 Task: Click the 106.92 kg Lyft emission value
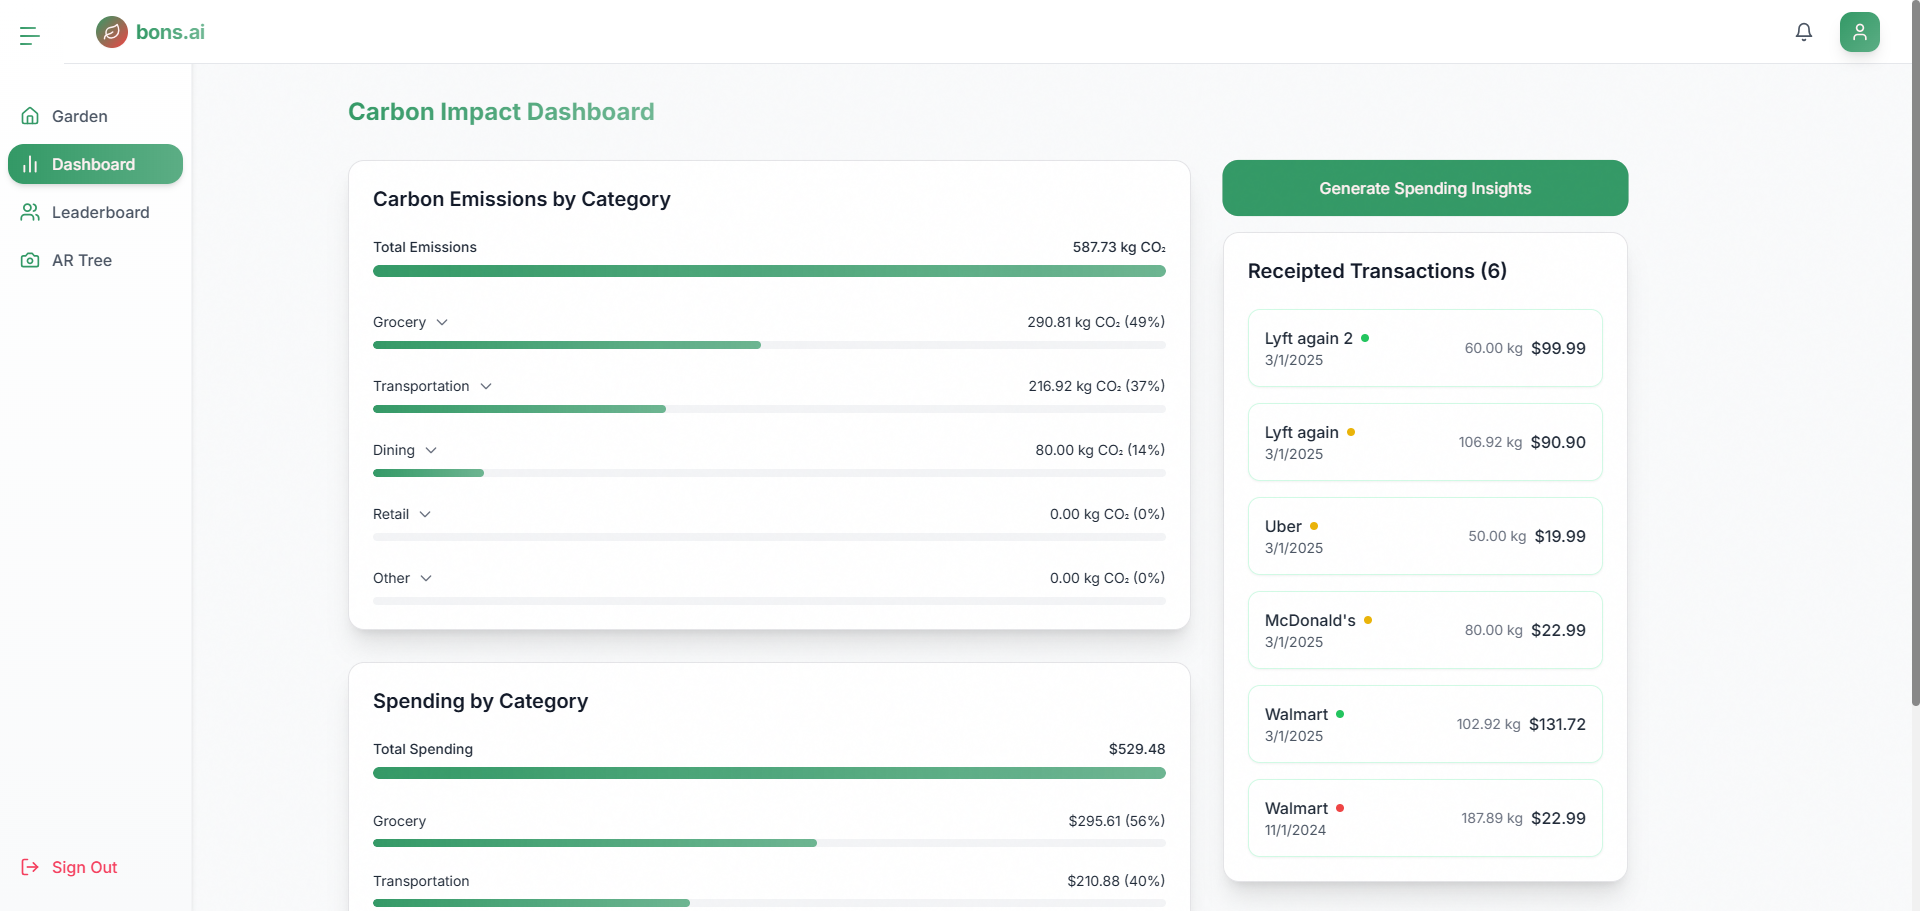click(x=1490, y=442)
